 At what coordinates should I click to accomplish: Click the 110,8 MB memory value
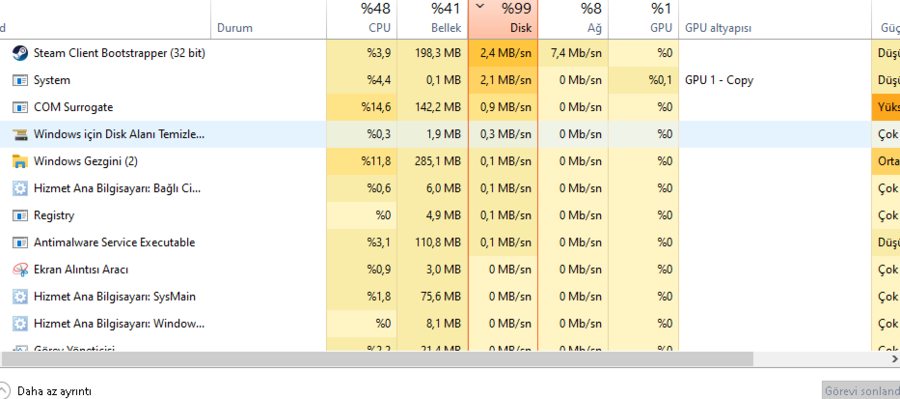(437, 243)
